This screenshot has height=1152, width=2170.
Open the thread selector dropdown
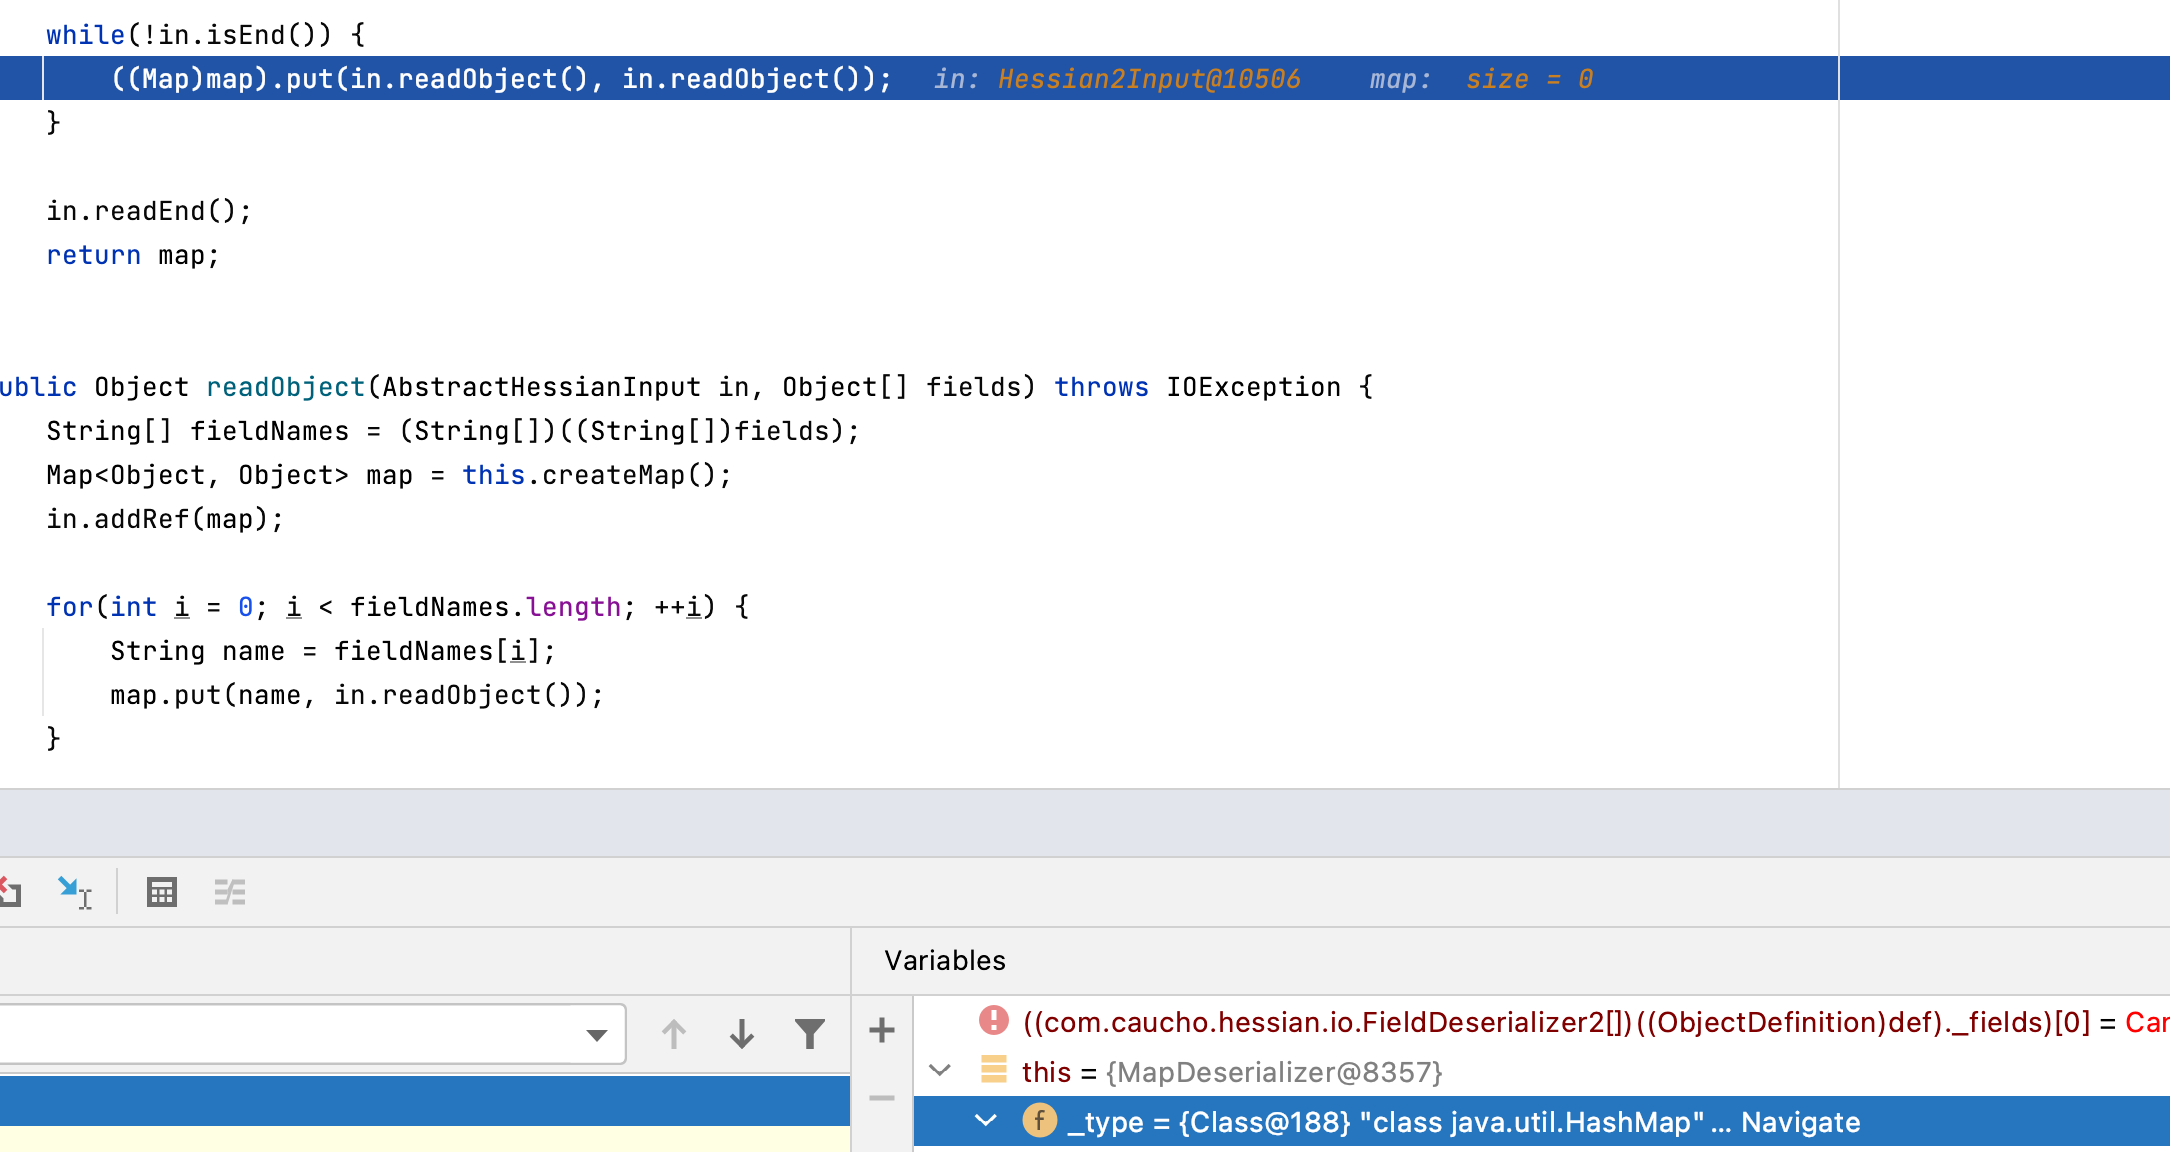click(x=596, y=1035)
